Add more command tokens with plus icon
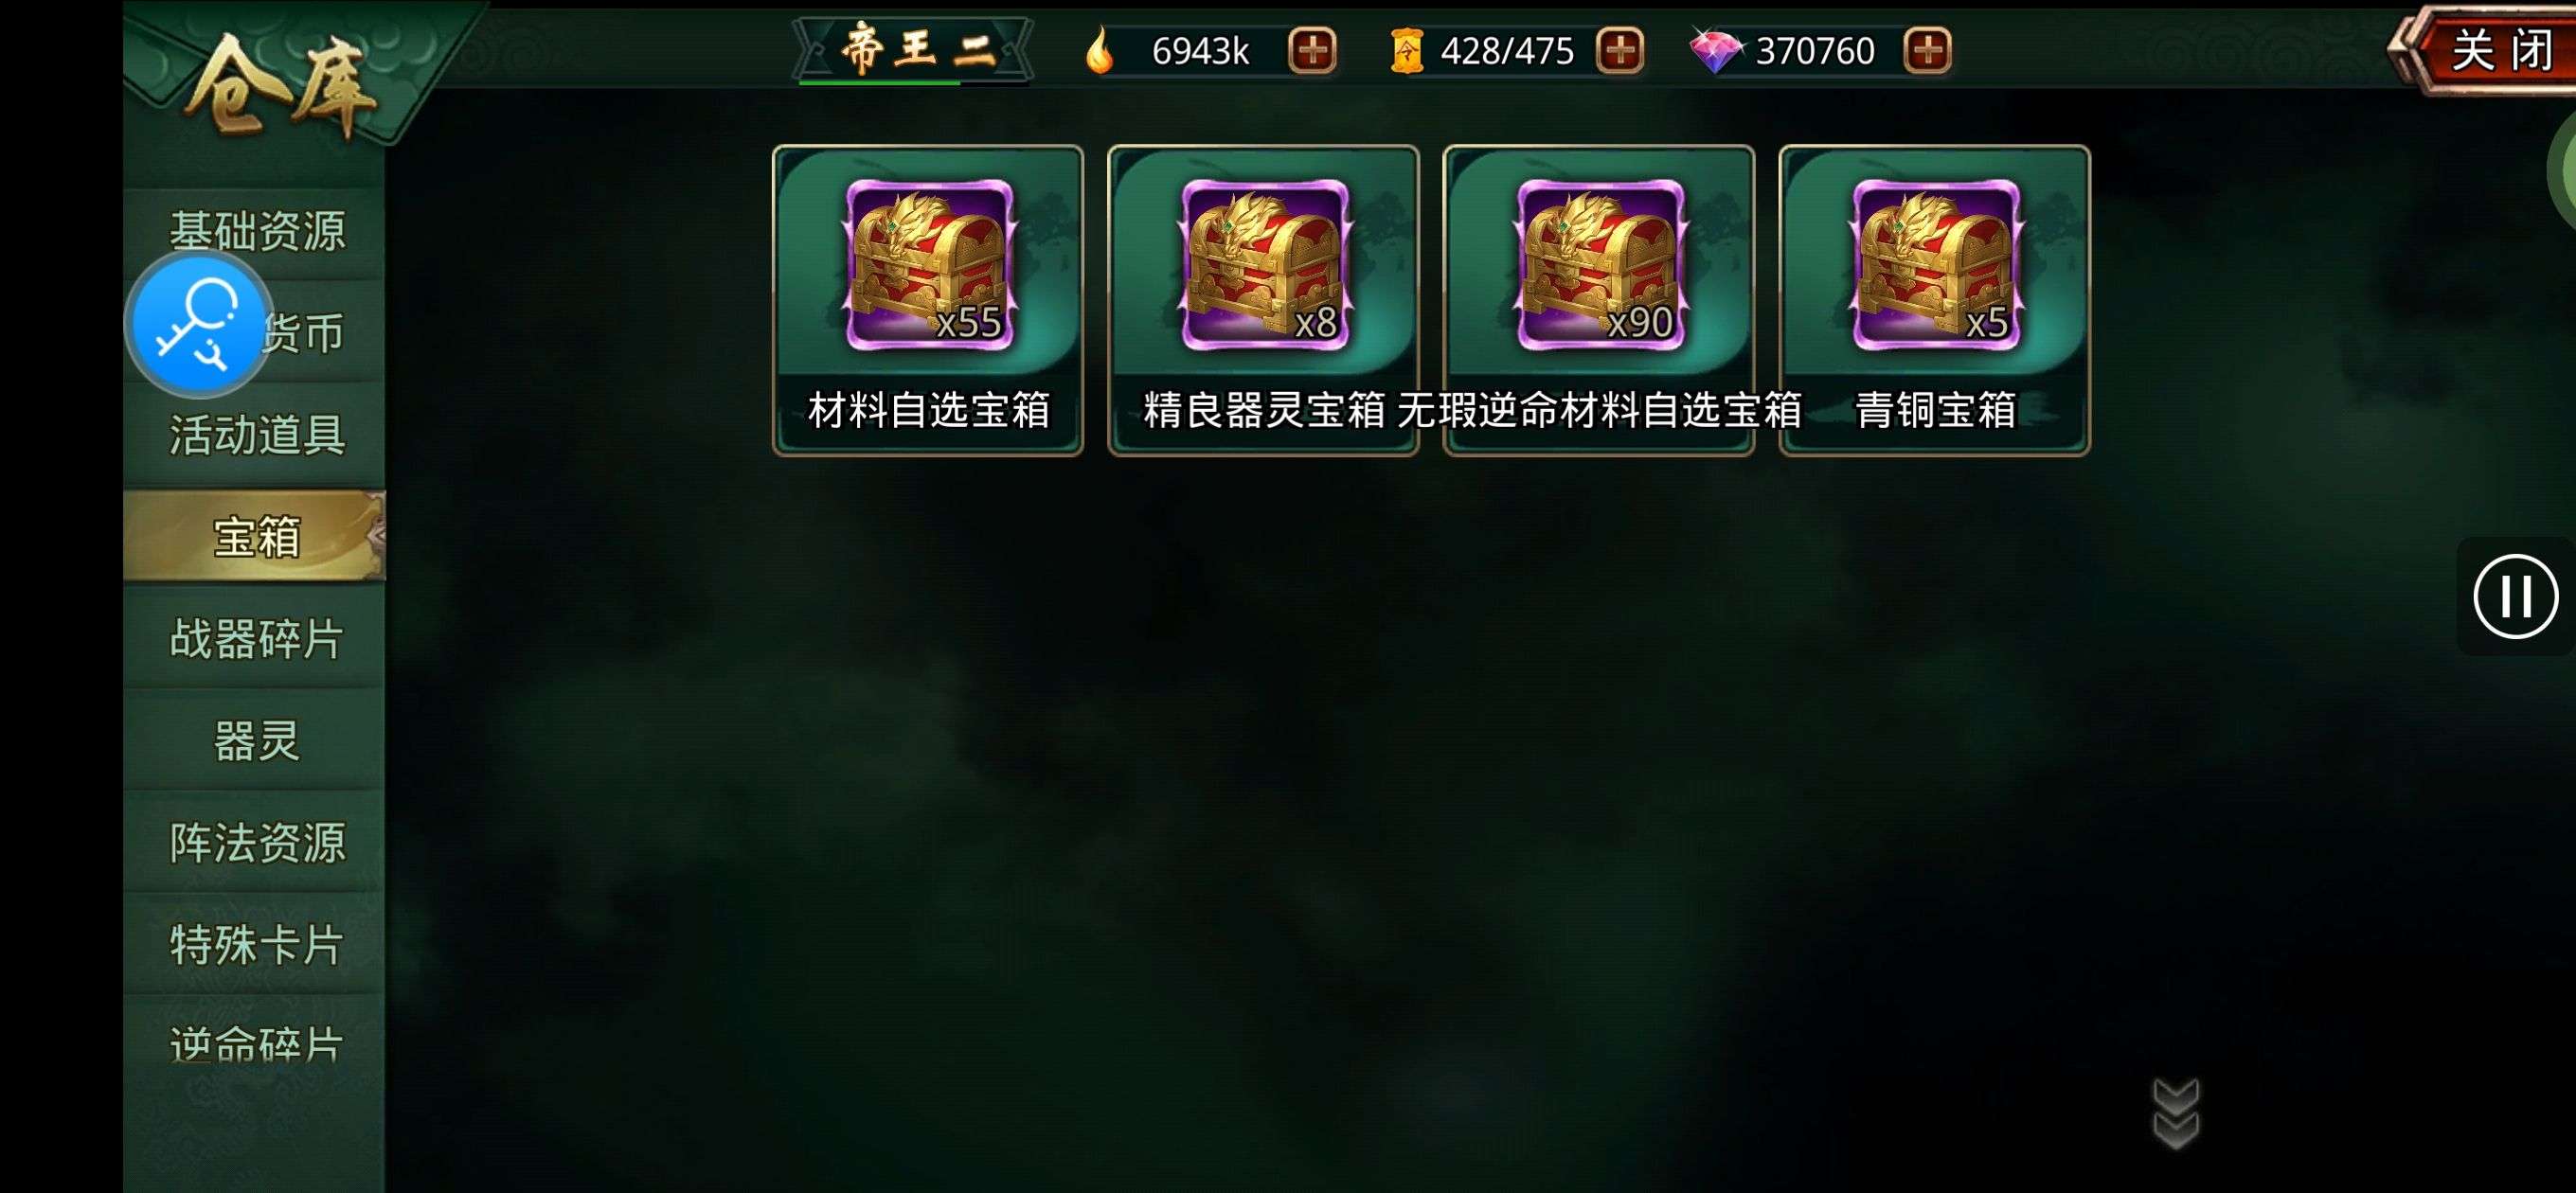2576x1193 pixels. (1619, 50)
